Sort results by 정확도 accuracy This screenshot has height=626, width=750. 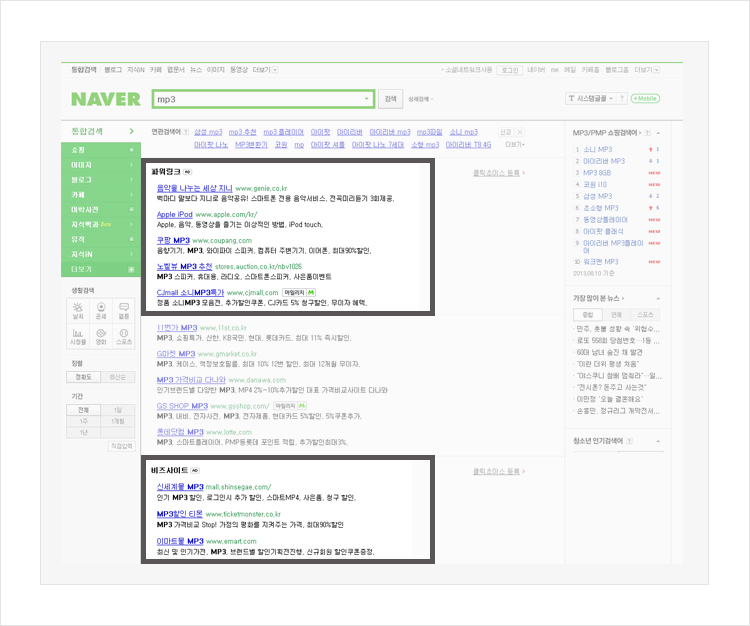click(x=83, y=377)
